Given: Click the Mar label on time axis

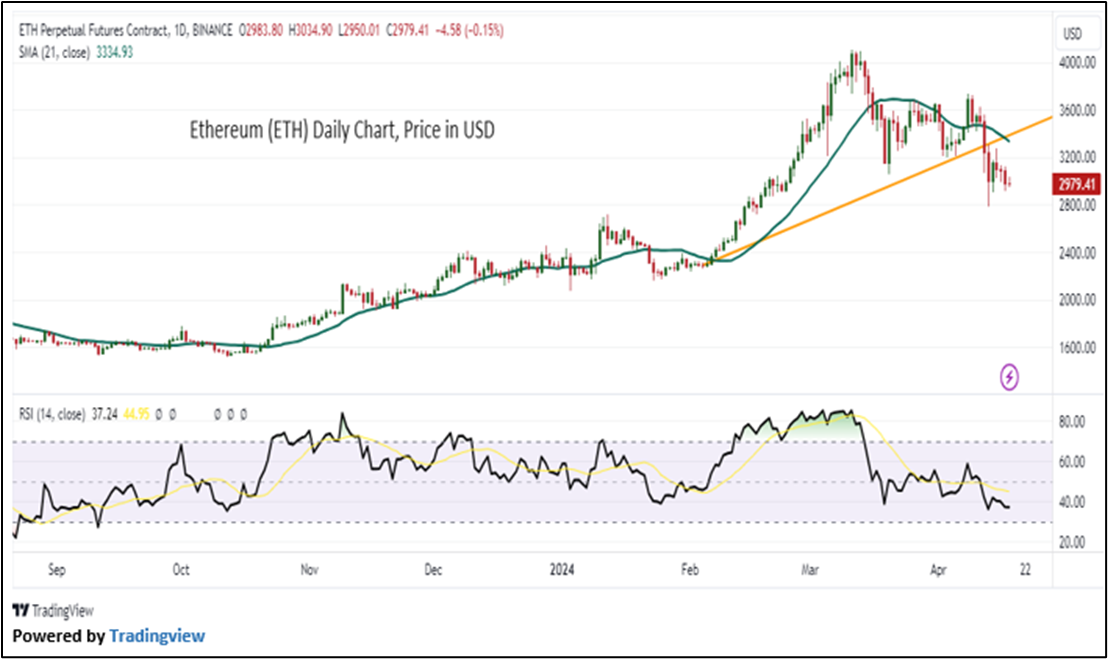Looking at the screenshot, I should click(x=811, y=570).
